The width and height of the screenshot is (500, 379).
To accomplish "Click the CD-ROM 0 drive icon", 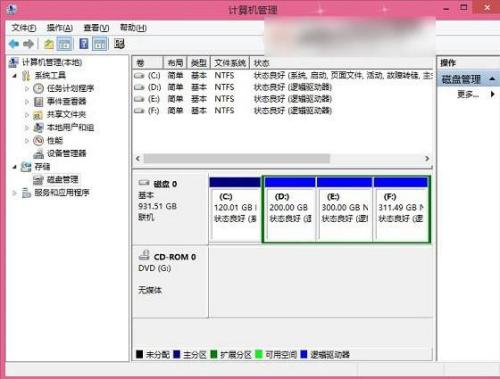I will point(144,255).
